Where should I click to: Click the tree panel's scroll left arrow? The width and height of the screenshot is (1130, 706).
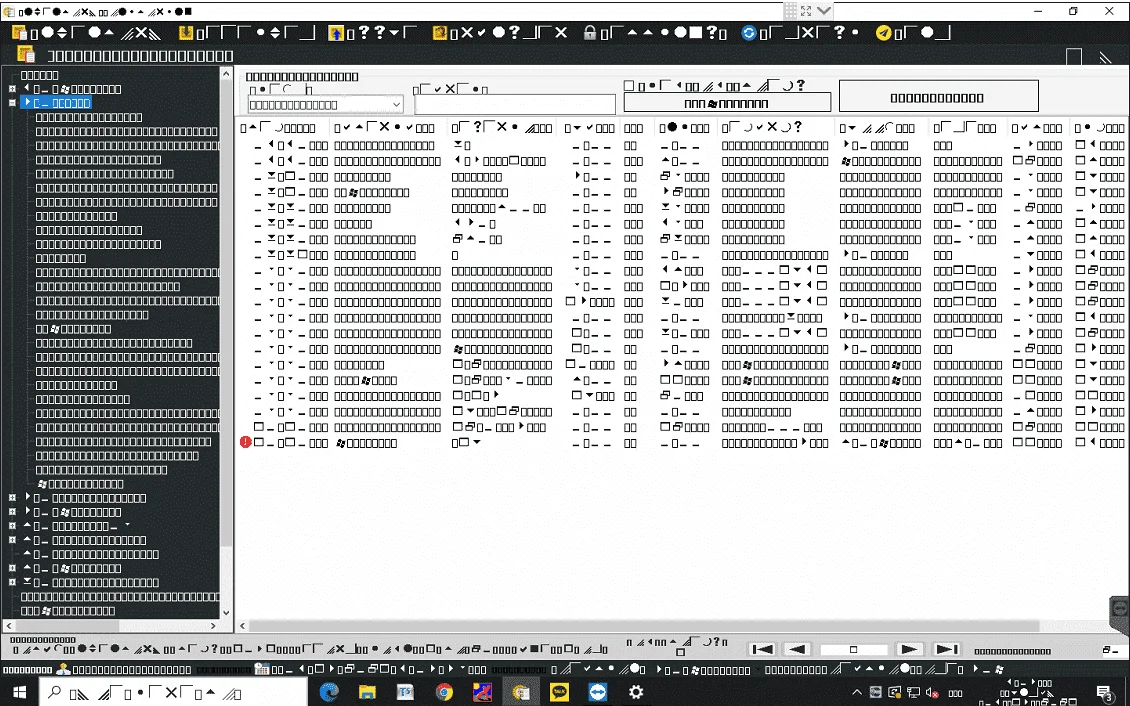[x=9, y=626]
